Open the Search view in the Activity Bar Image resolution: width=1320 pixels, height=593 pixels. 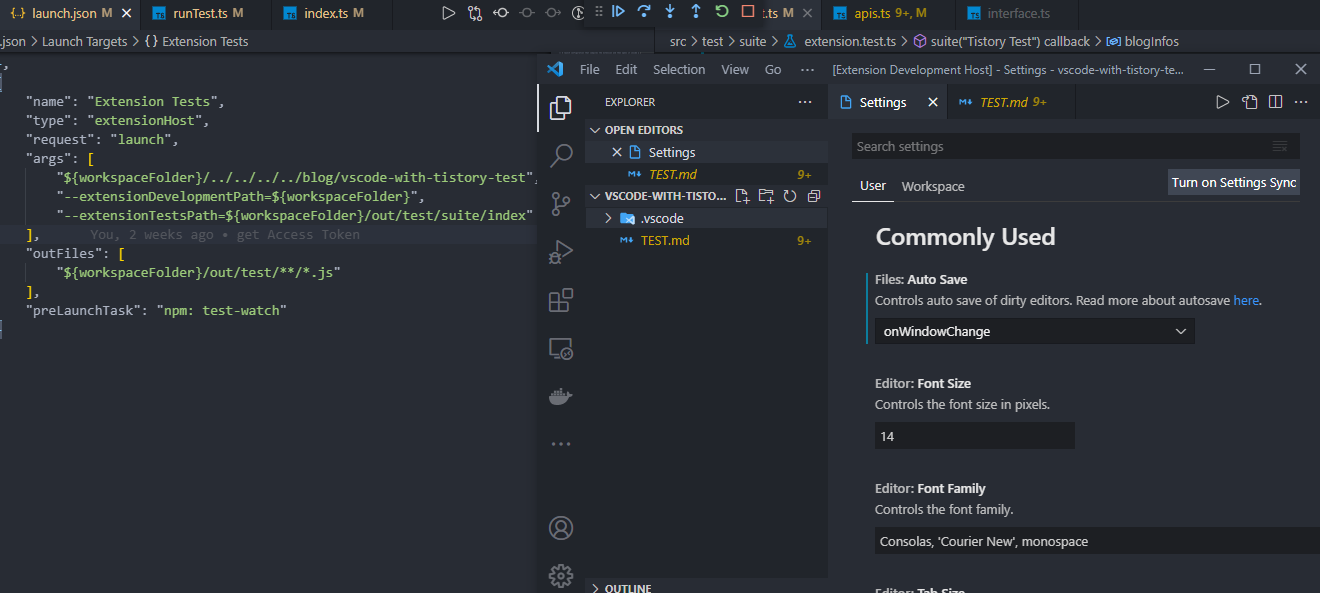click(x=561, y=154)
